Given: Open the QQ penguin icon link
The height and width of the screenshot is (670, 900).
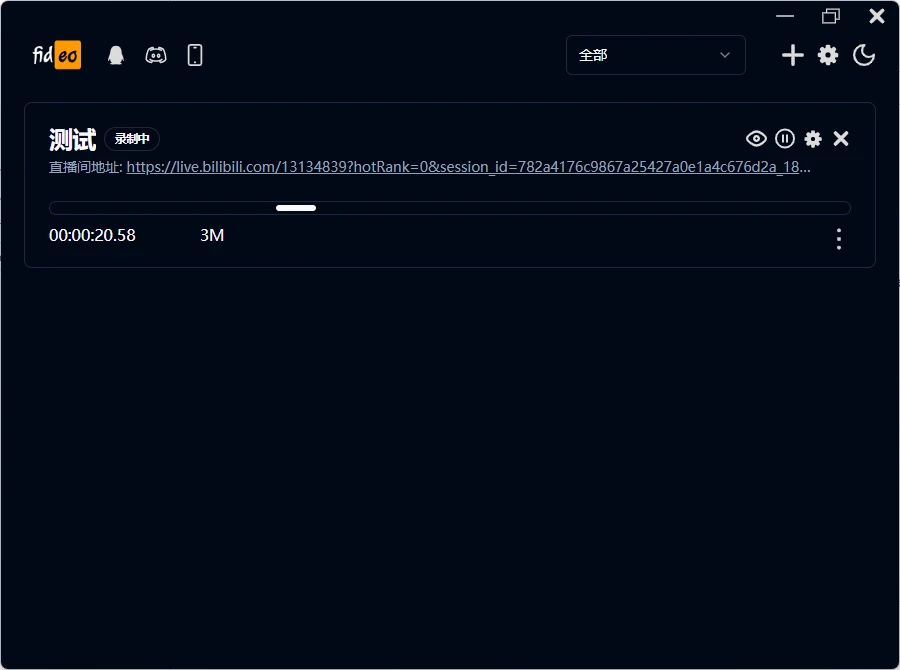Looking at the screenshot, I should coord(116,55).
